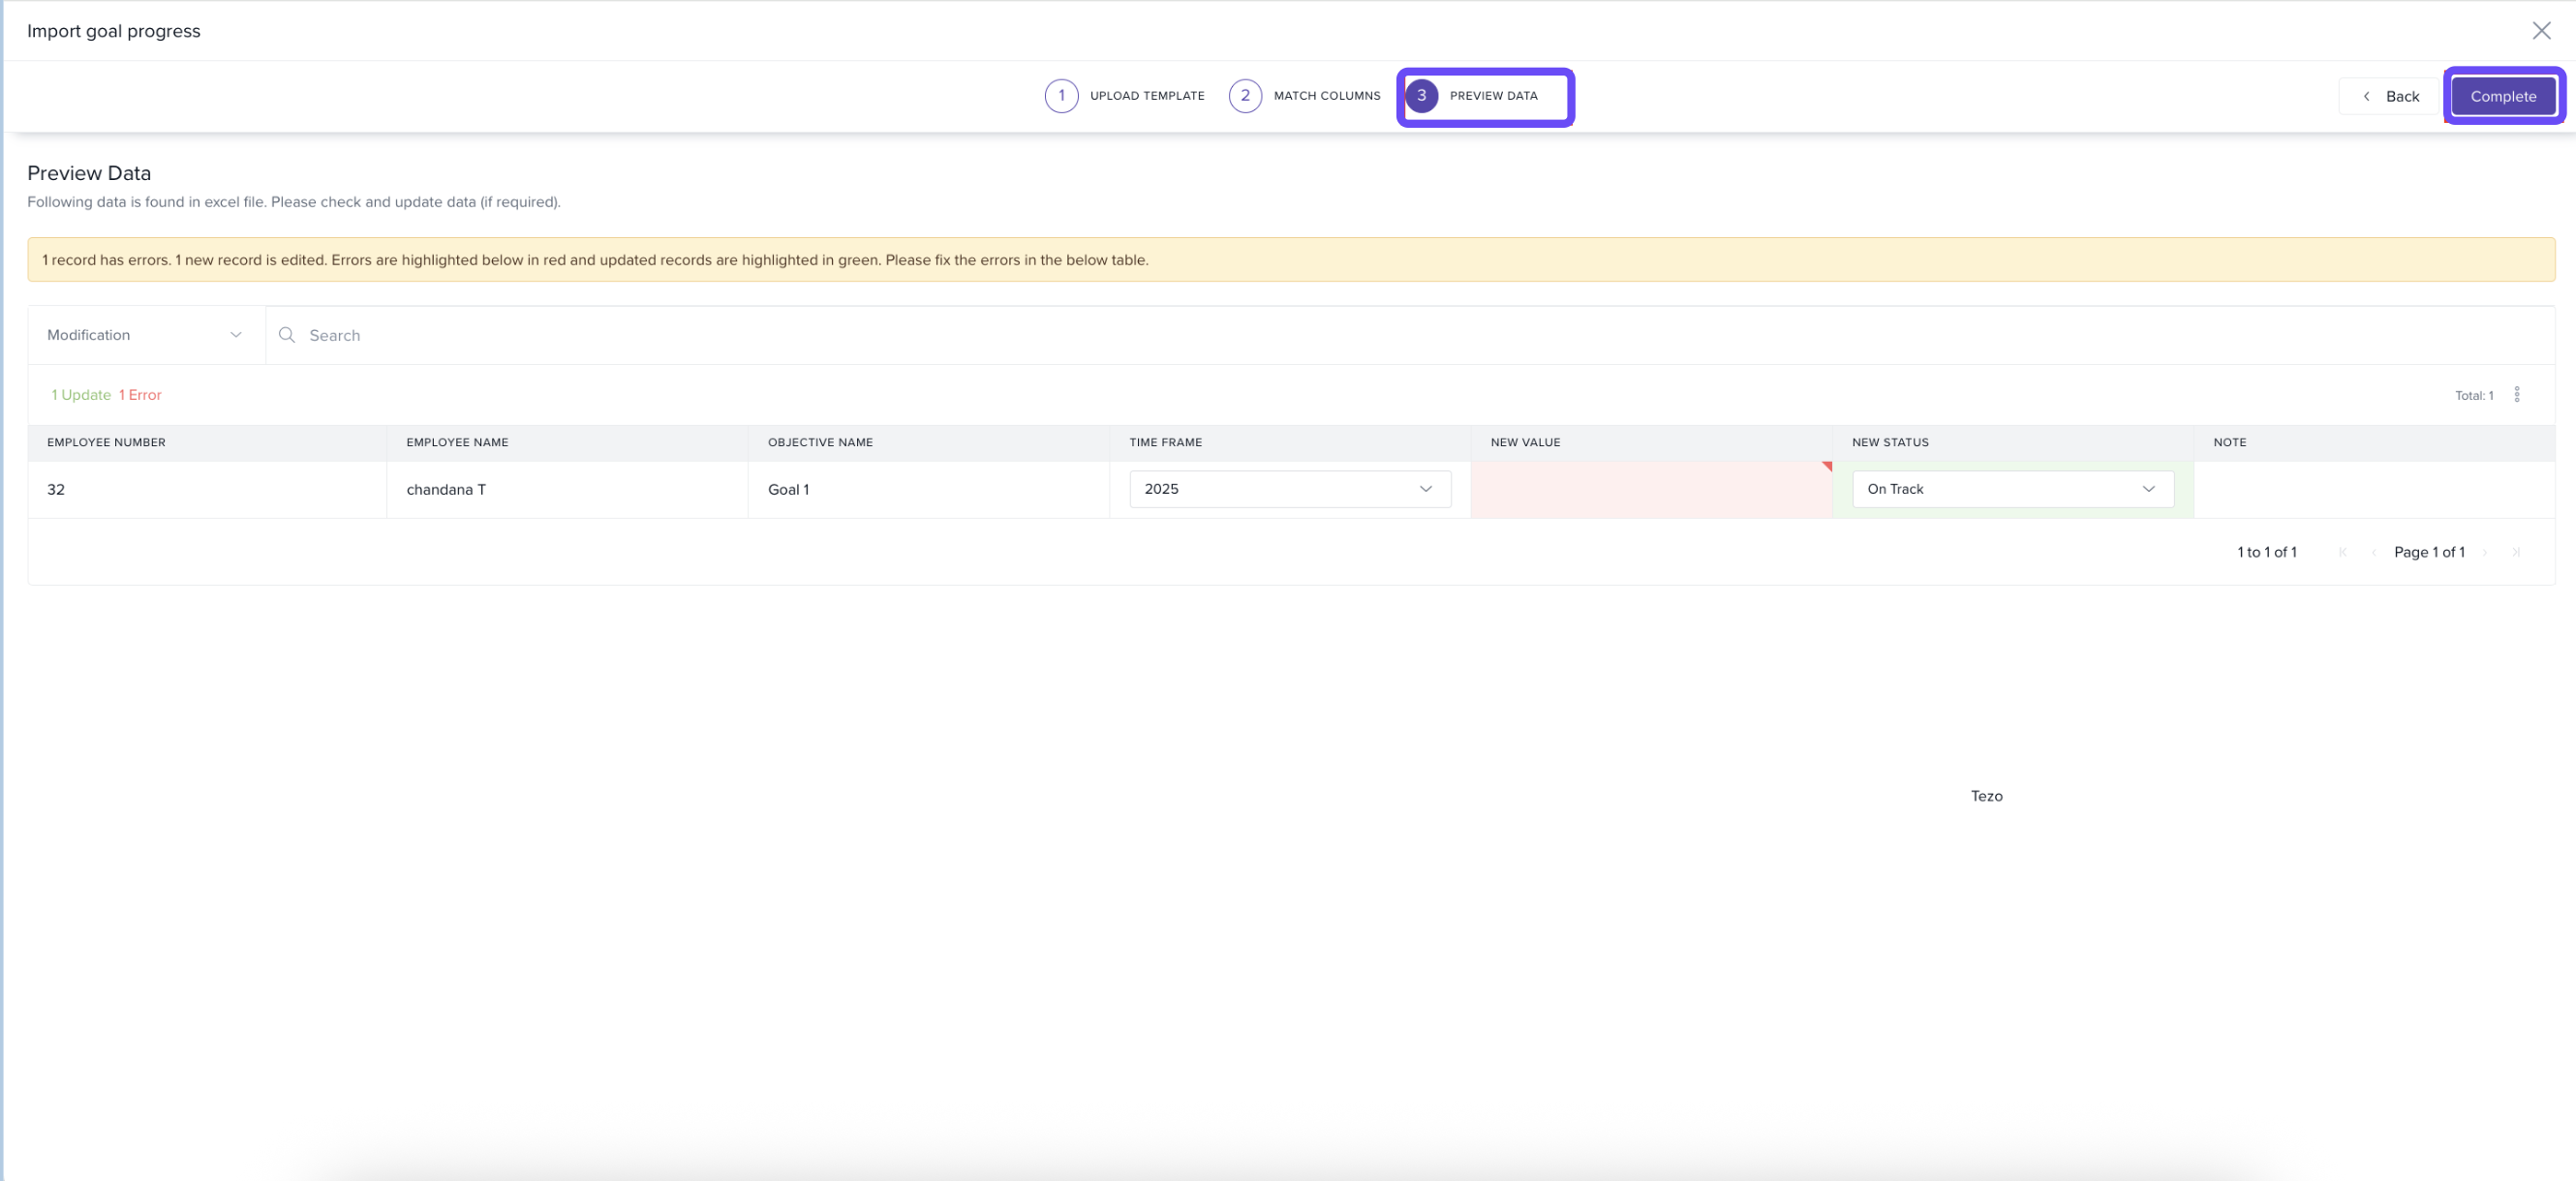Go to first page arrow
The image size is (2576, 1181).
point(2343,552)
